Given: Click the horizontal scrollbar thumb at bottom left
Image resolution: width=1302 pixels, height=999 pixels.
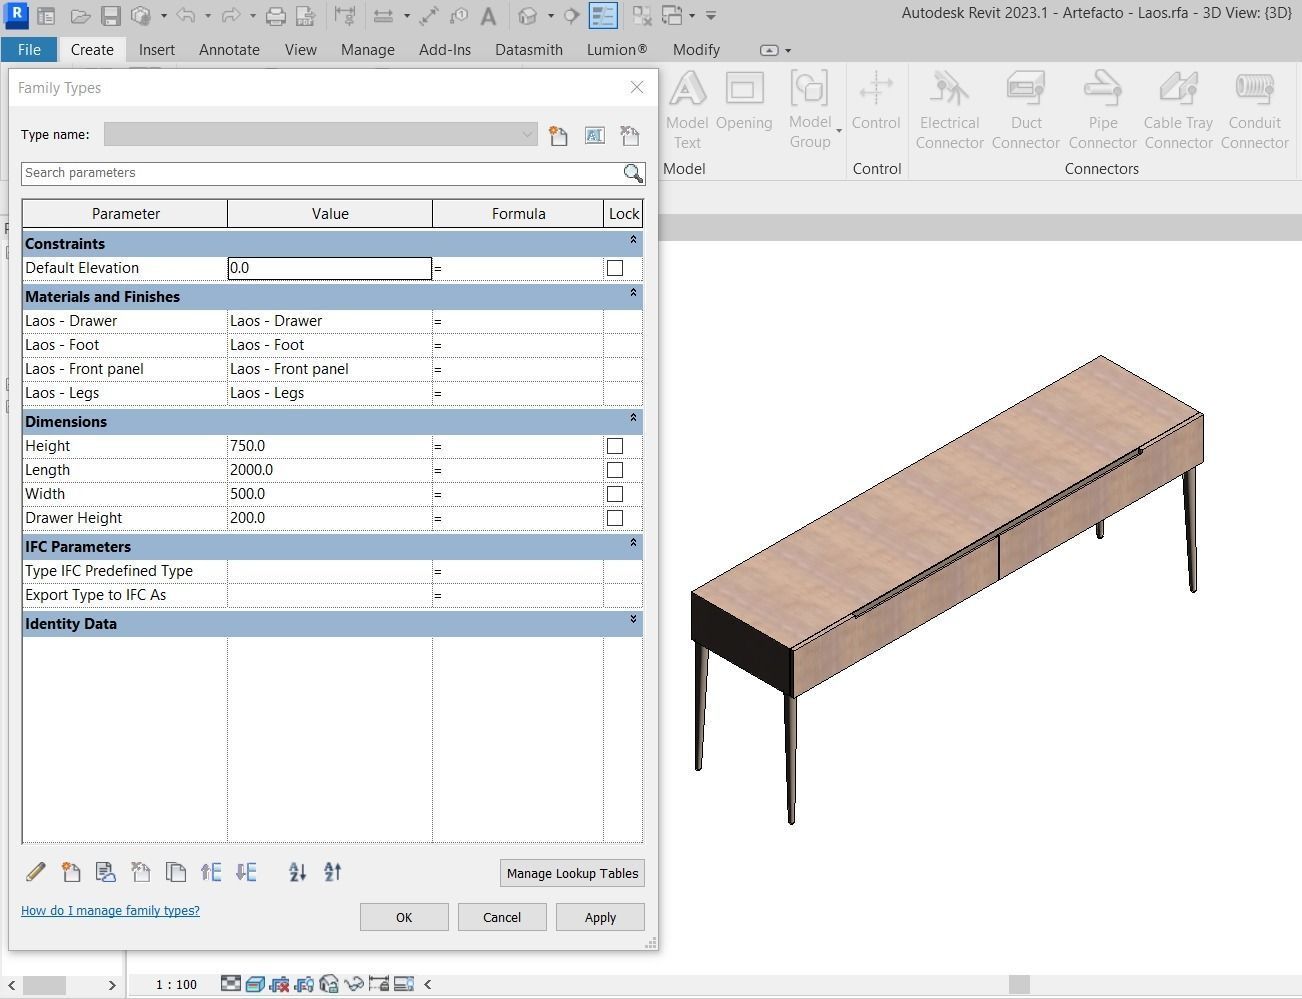Looking at the screenshot, I should [44, 985].
